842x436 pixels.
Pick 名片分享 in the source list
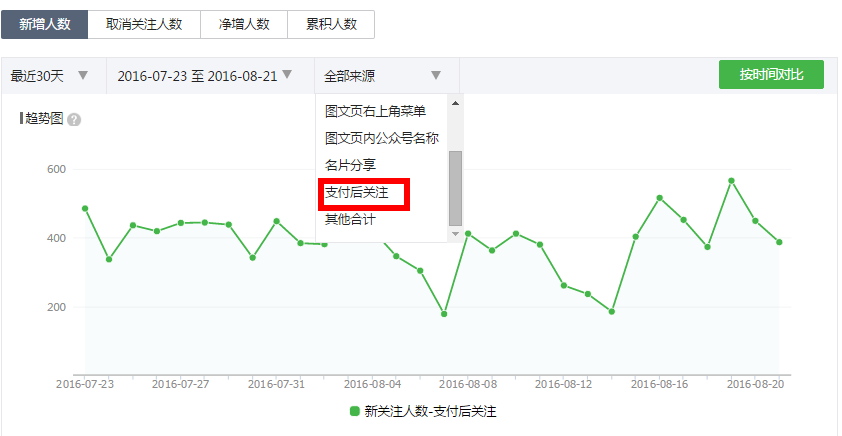pos(350,165)
